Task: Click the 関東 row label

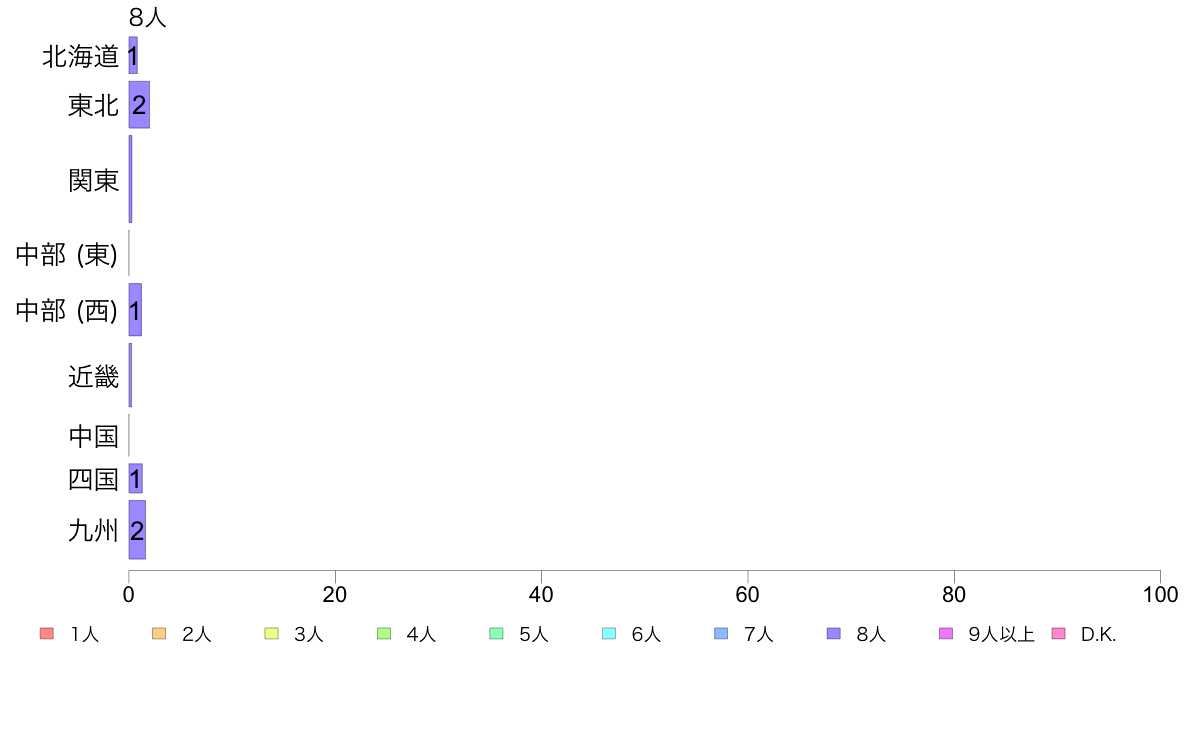Action: pyautogui.click(x=93, y=180)
